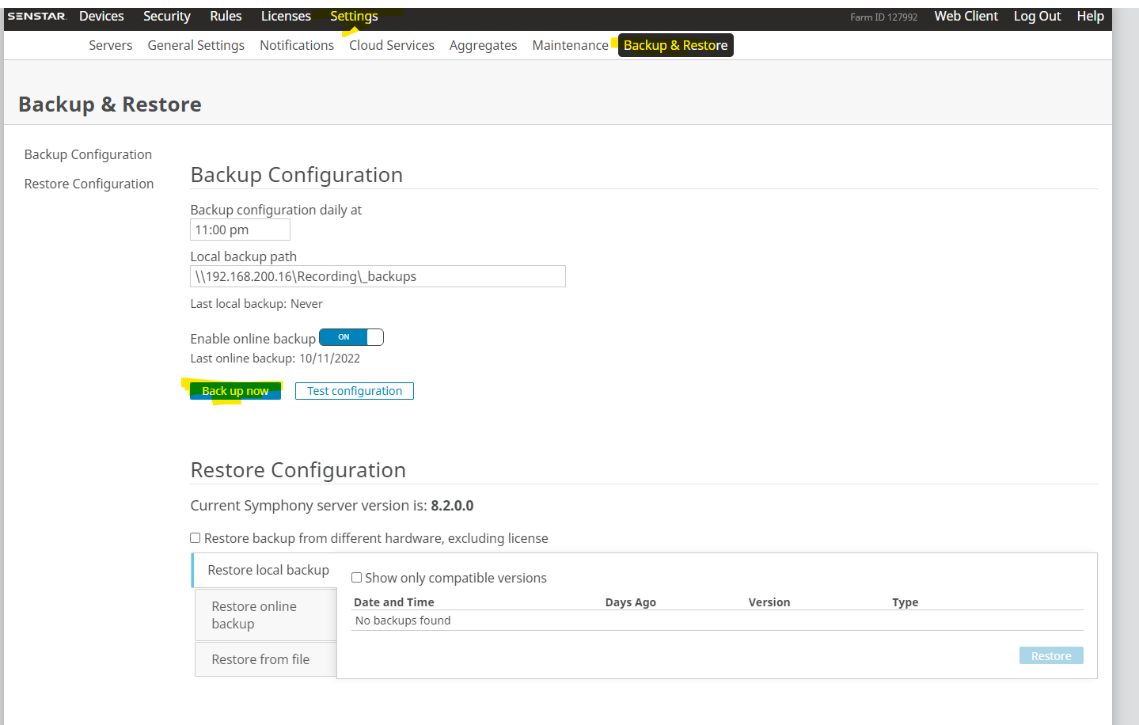Click server version 8.2.0.0 text
Viewport: 1139px width, 725px height.
[x=452, y=506]
